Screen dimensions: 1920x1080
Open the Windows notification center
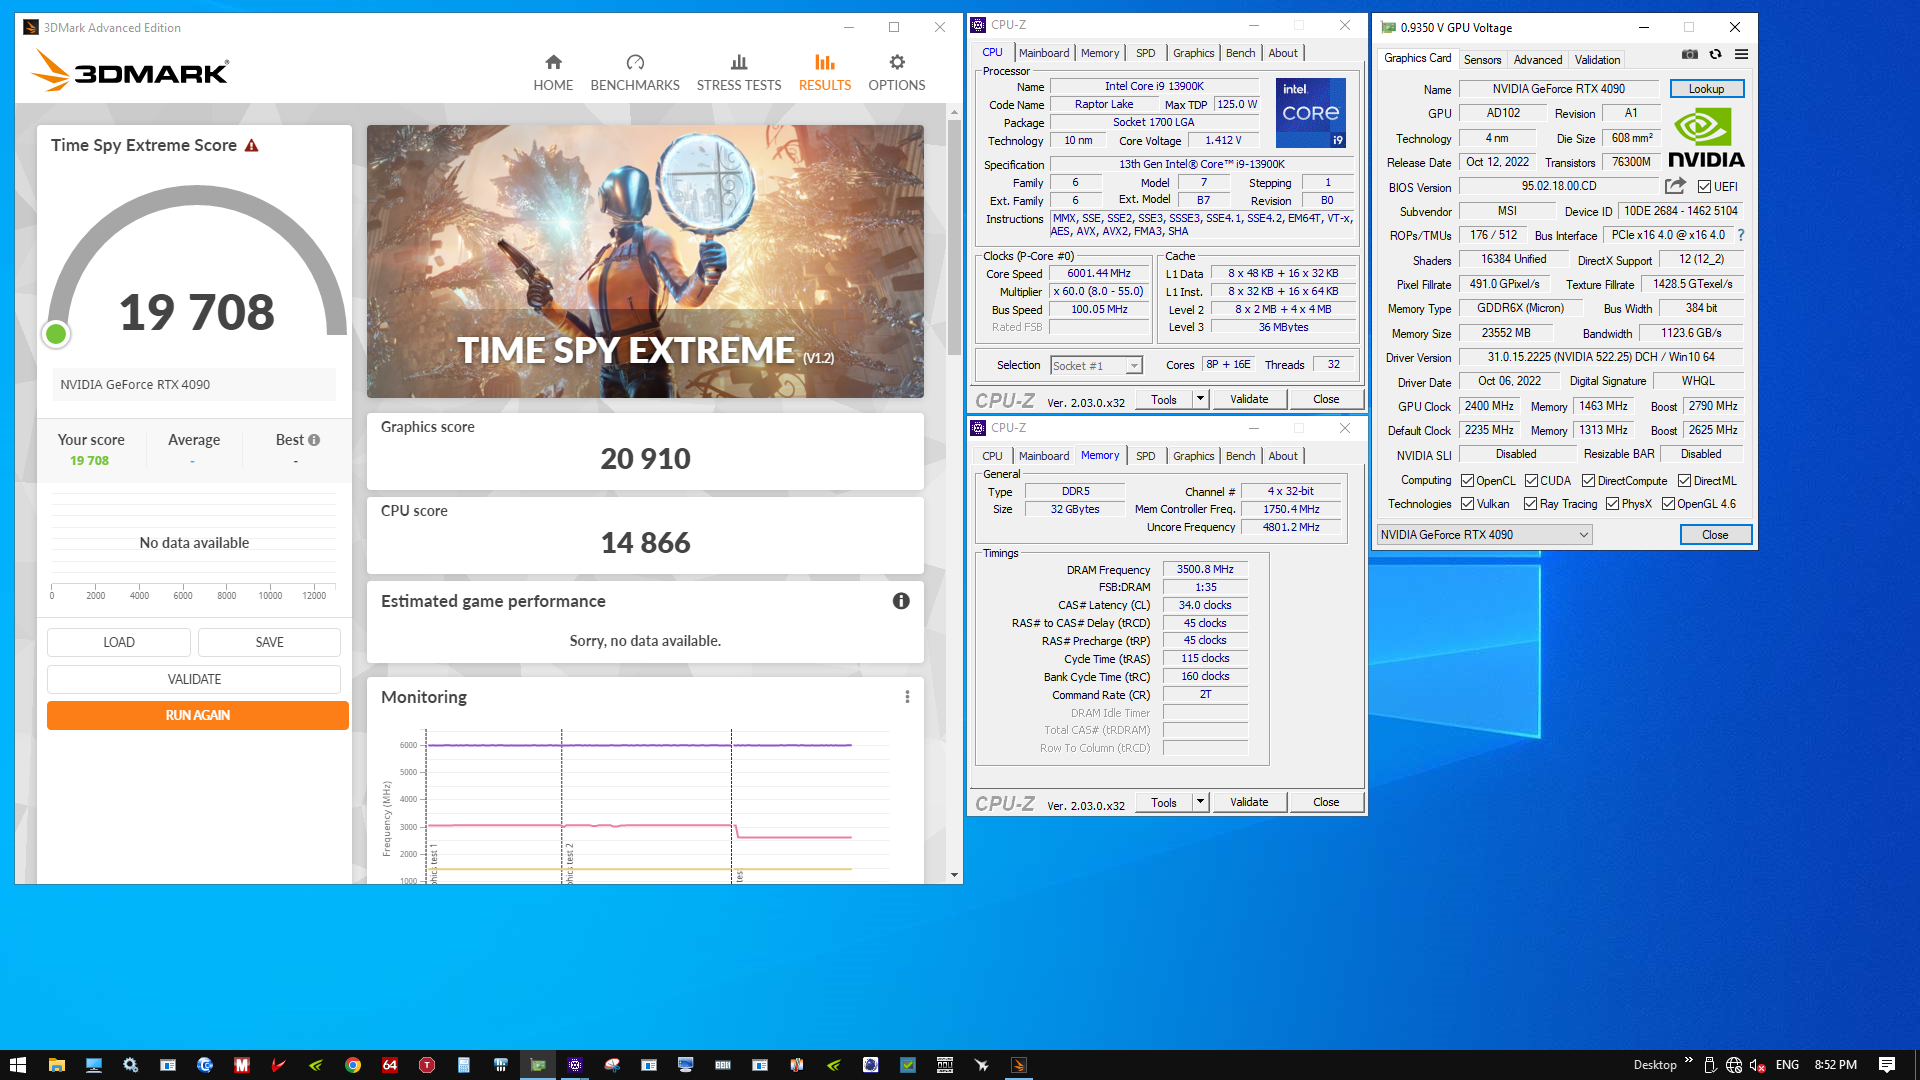click(1887, 1065)
